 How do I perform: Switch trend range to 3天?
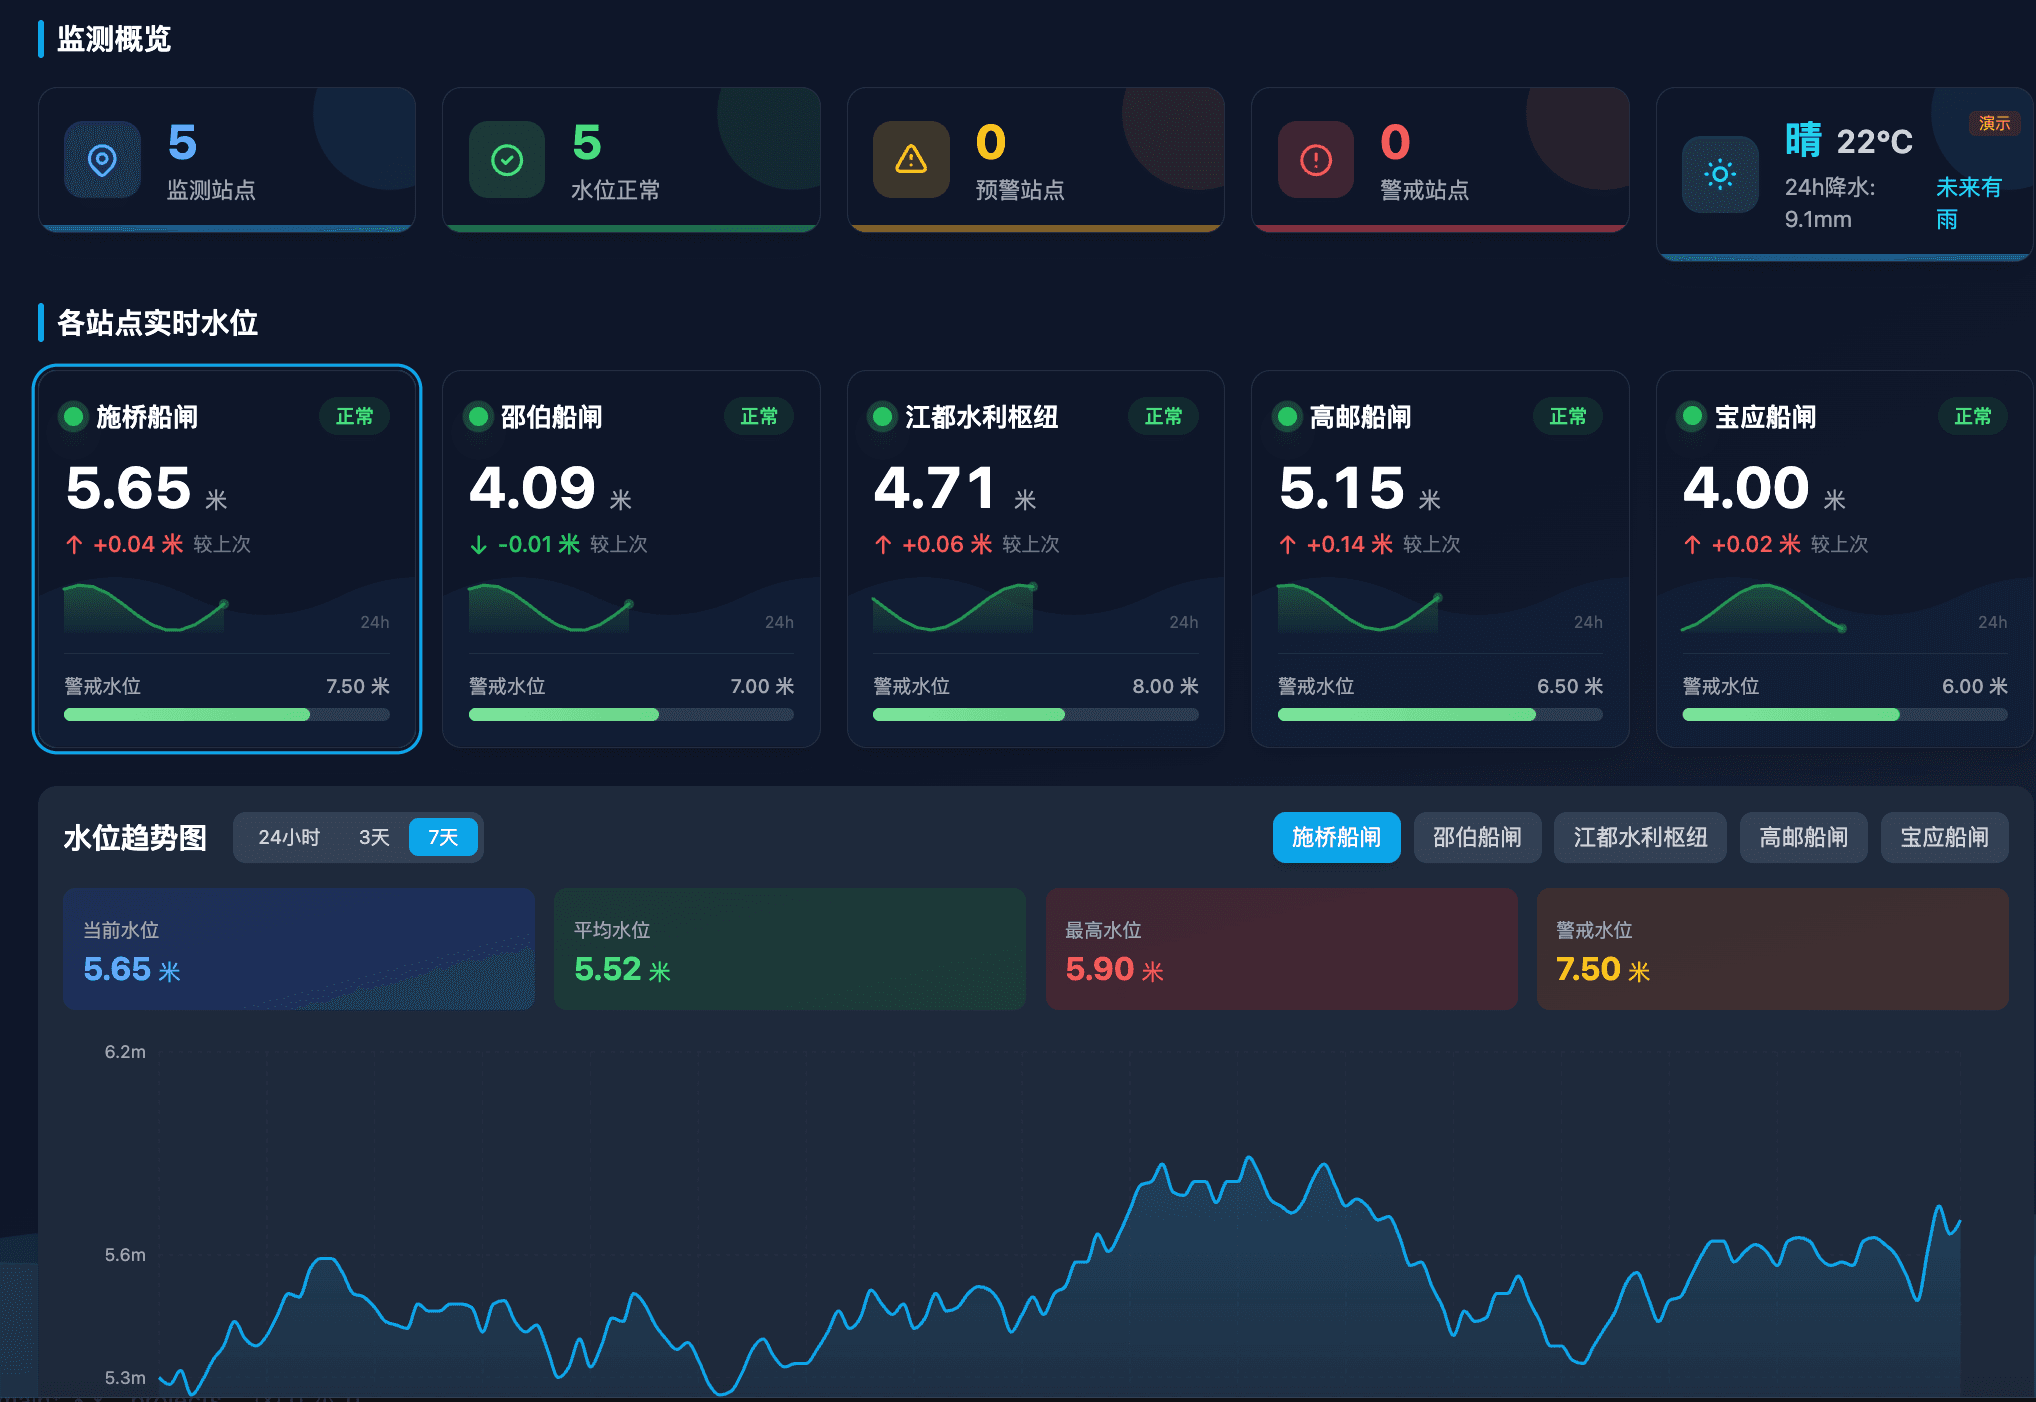click(x=374, y=838)
